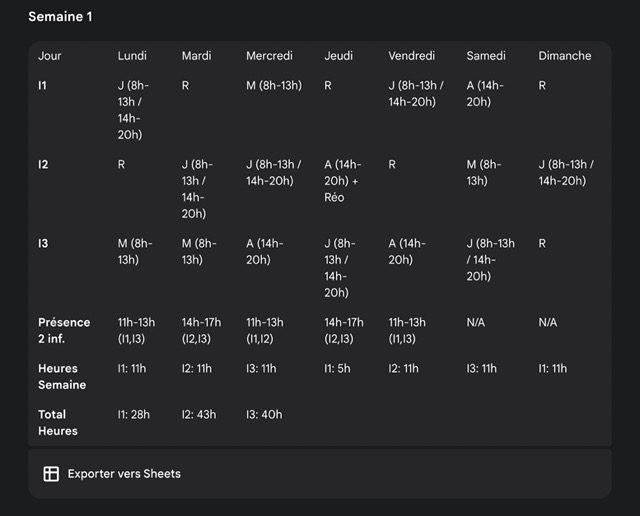The height and width of the screenshot is (516, 640).
Task: Click the Sheets table icon
Action: coord(51,474)
